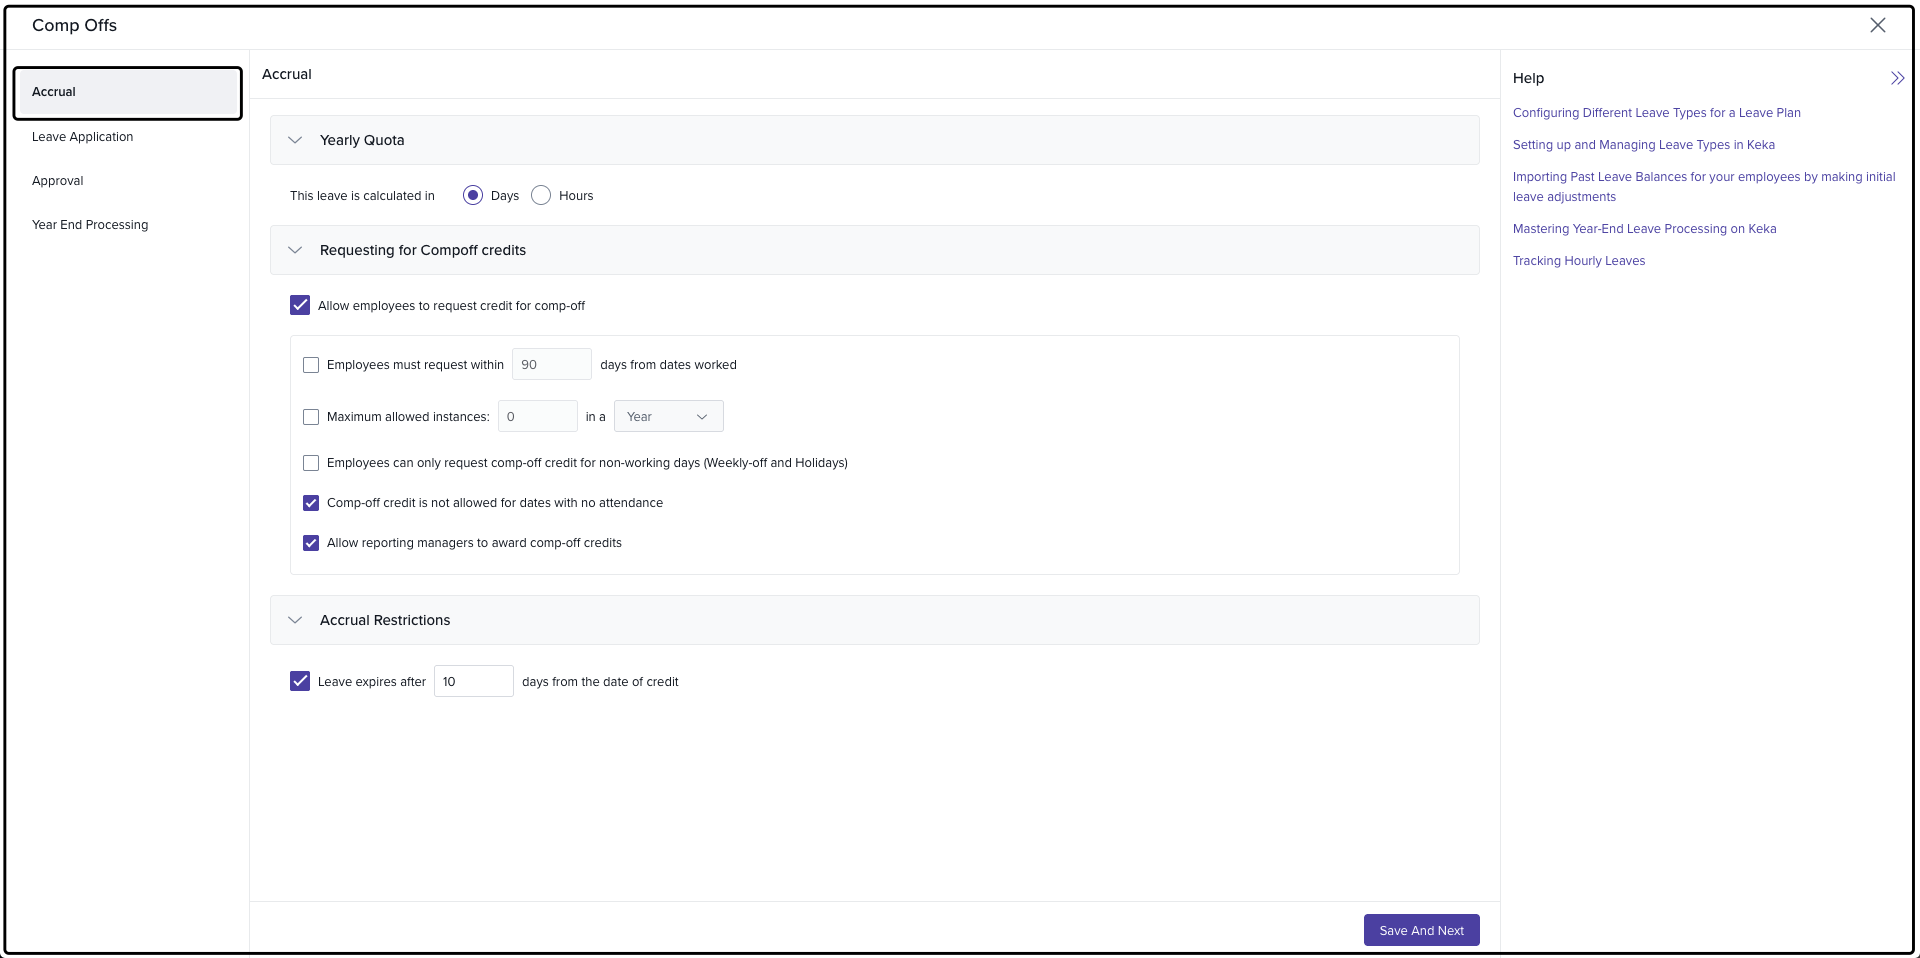Uncheck Allow employees to request credit

coord(300,306)
